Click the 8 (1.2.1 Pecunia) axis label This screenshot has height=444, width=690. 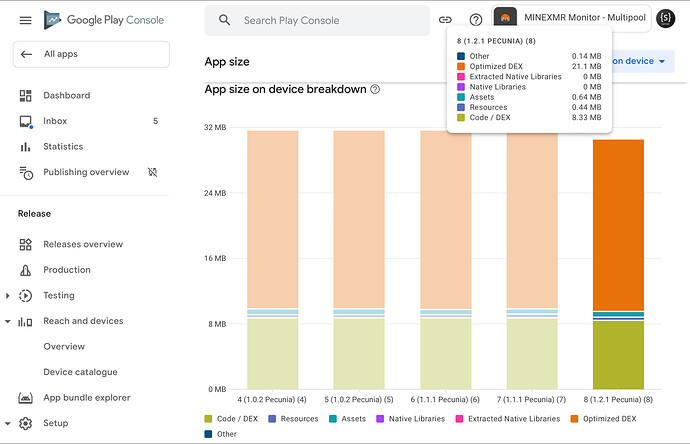pos(618,400)
